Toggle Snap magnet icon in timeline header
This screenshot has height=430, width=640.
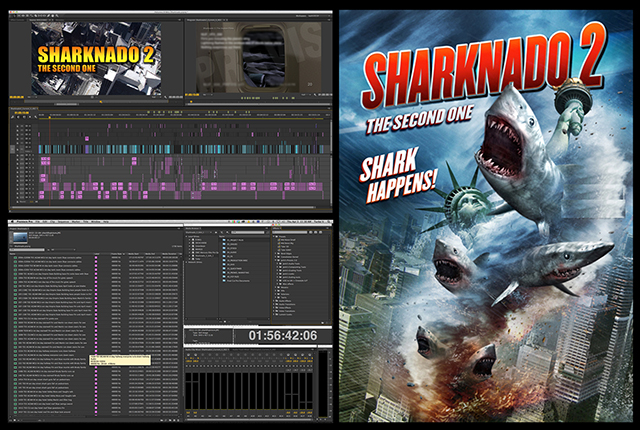coord(18,117)
